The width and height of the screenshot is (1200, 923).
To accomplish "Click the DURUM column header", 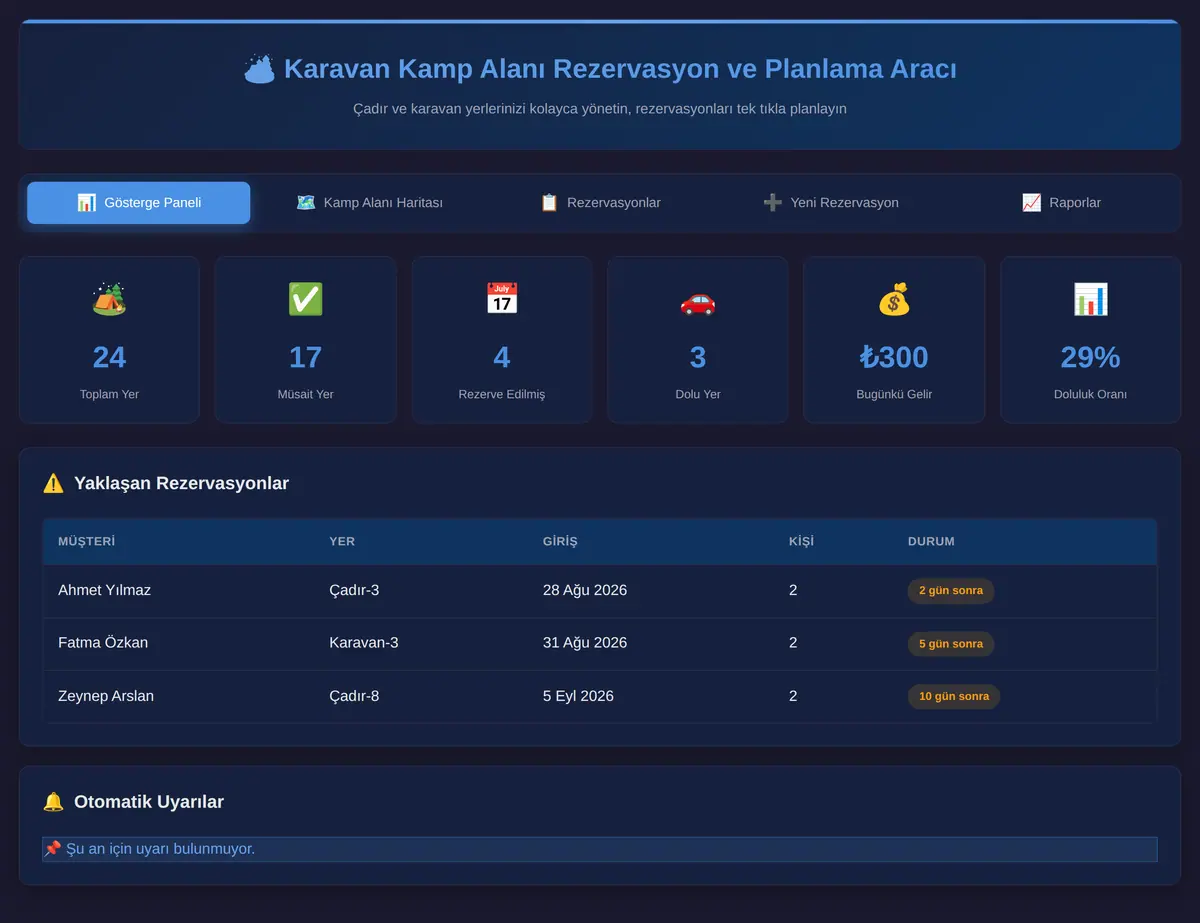I will click(931, 542).
